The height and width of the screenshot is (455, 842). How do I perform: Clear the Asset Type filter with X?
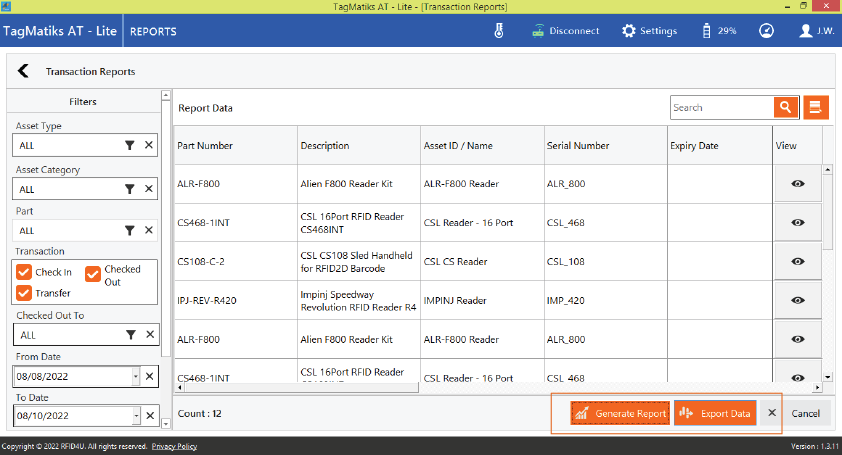tap(149, 146)
